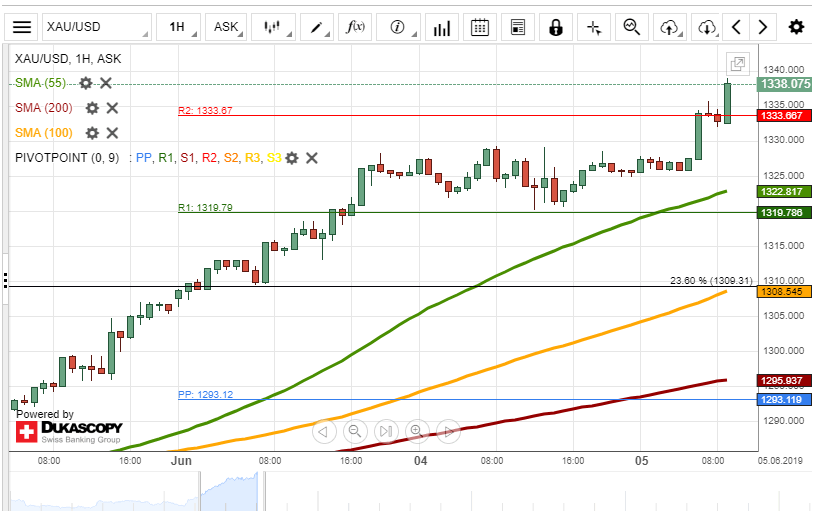Click the R2 price label 1333.667
The height and width of the screenshot is (518, 816).
tap(784, 116)
